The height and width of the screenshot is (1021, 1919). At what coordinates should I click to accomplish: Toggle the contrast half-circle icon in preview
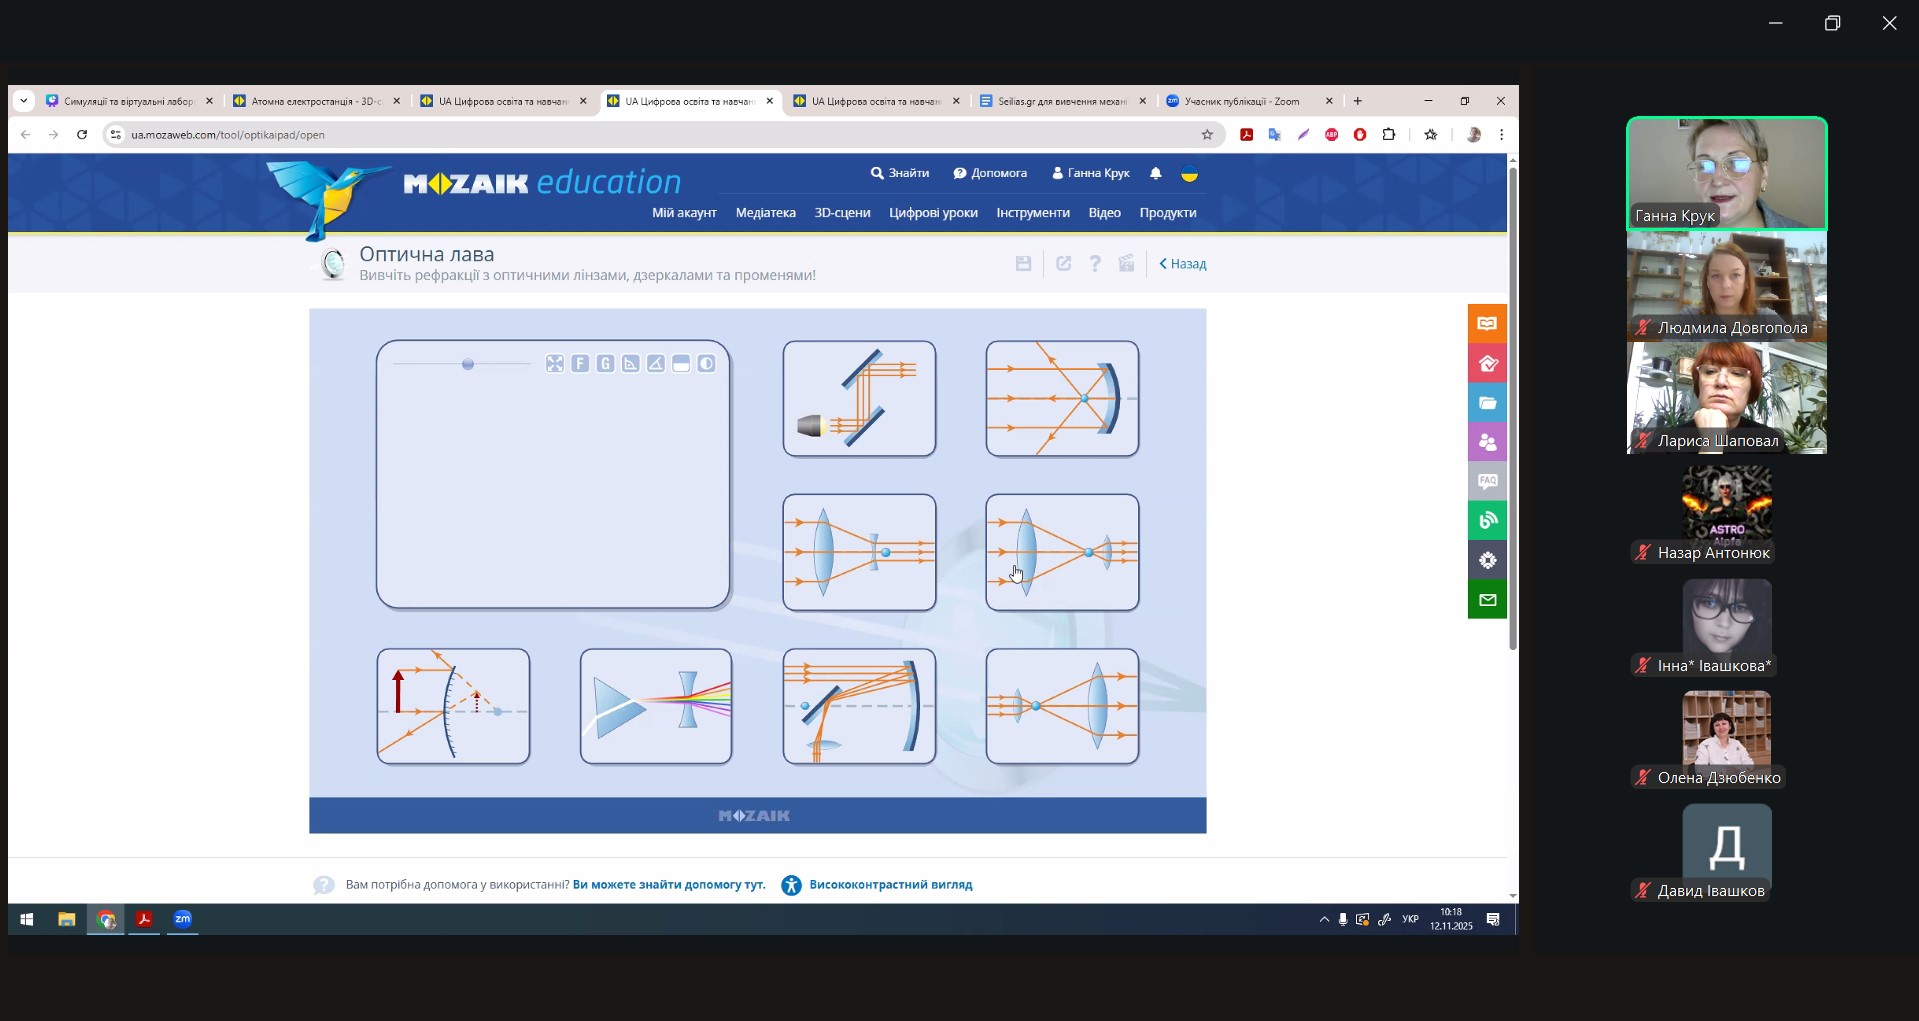(707, 364)
